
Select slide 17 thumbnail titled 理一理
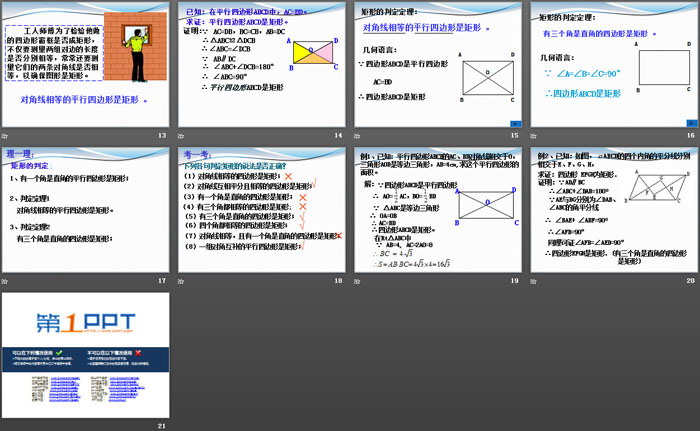click(86, 210)
